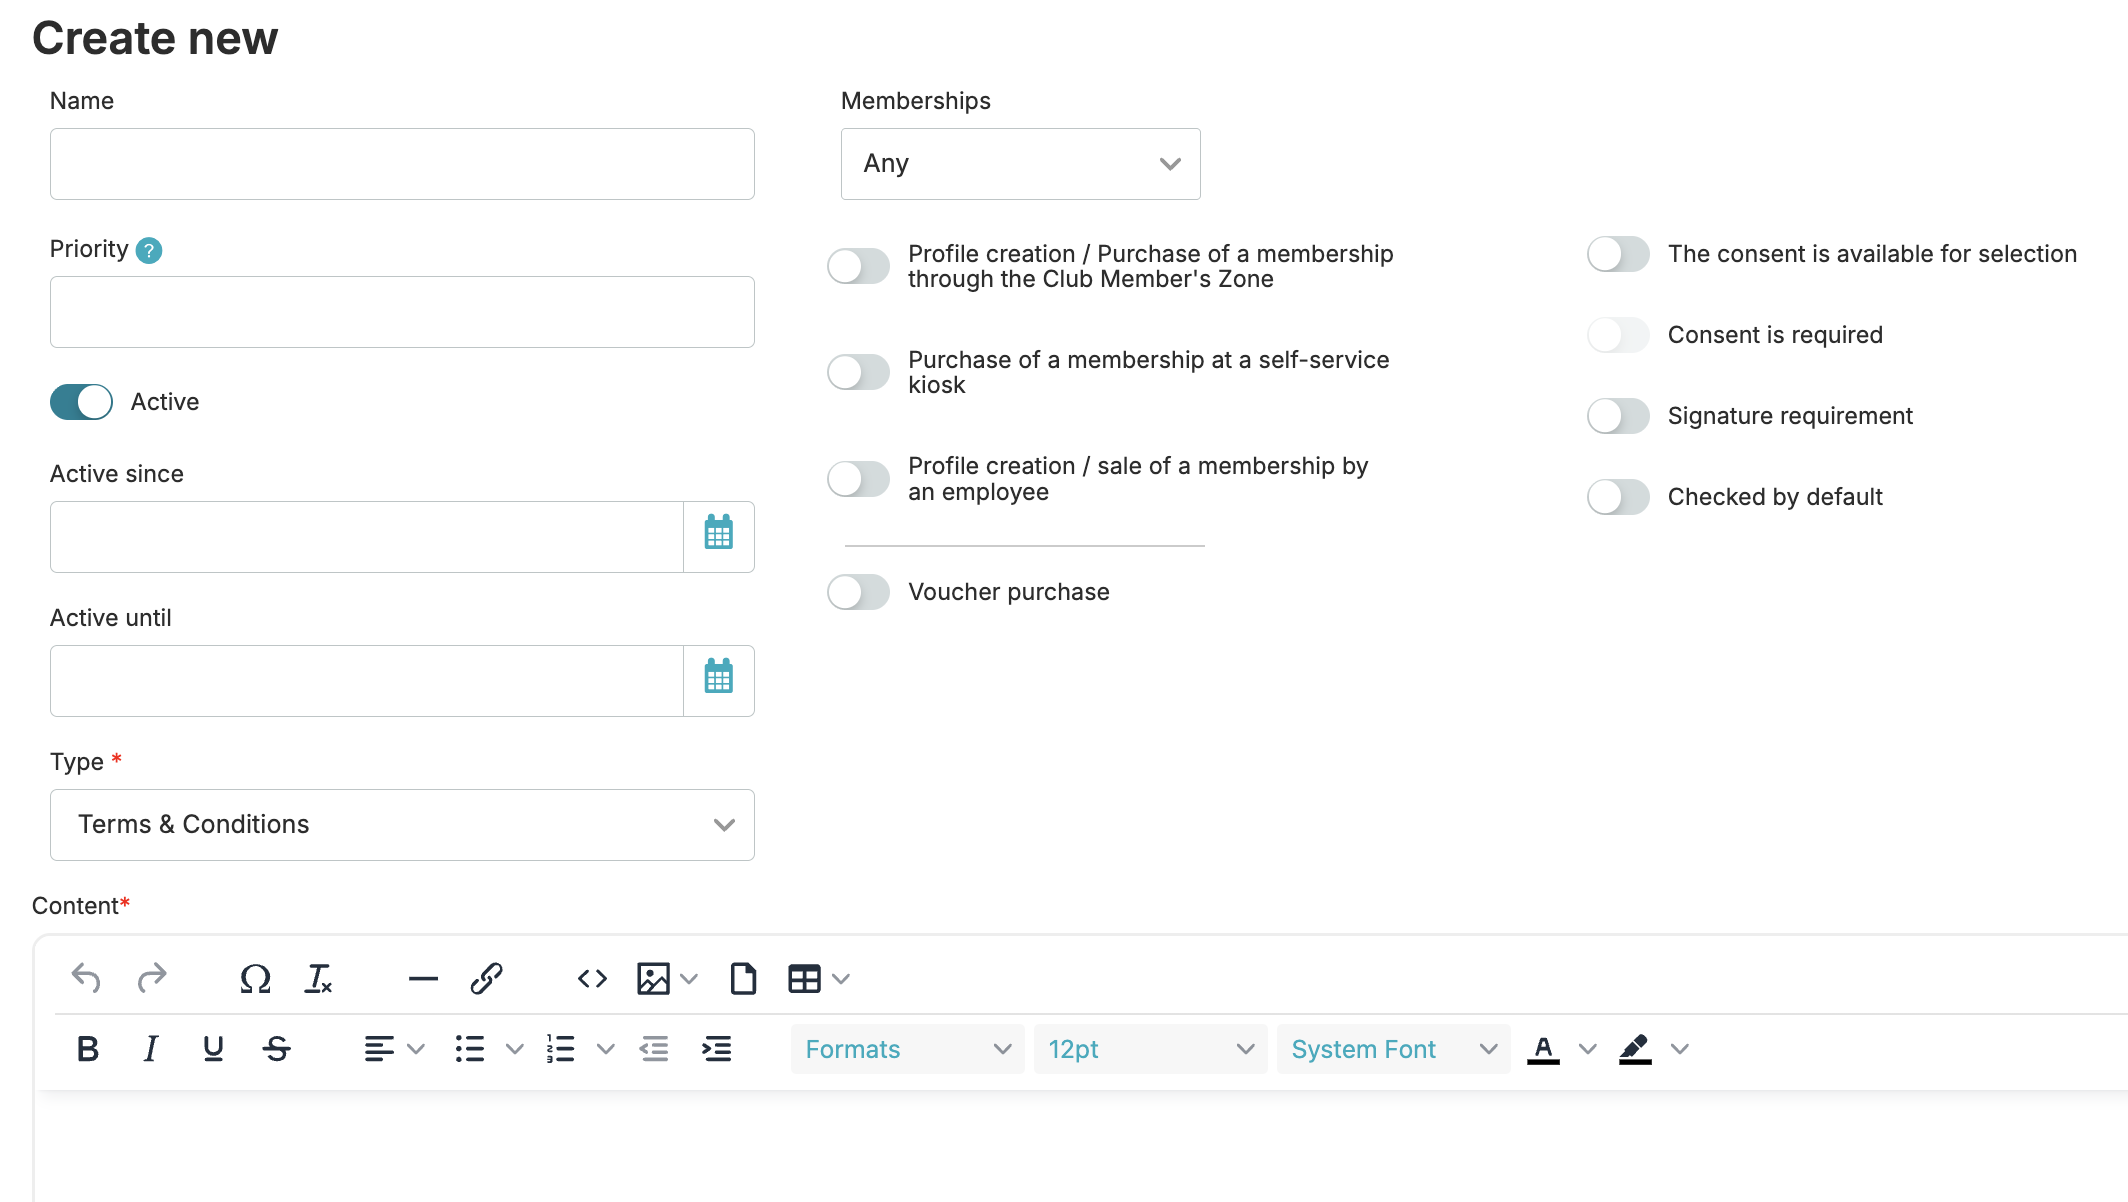Click the undo icon in editor toolbar
2128x1202 pixels.
pyautogui.click(x=86, y=978)
